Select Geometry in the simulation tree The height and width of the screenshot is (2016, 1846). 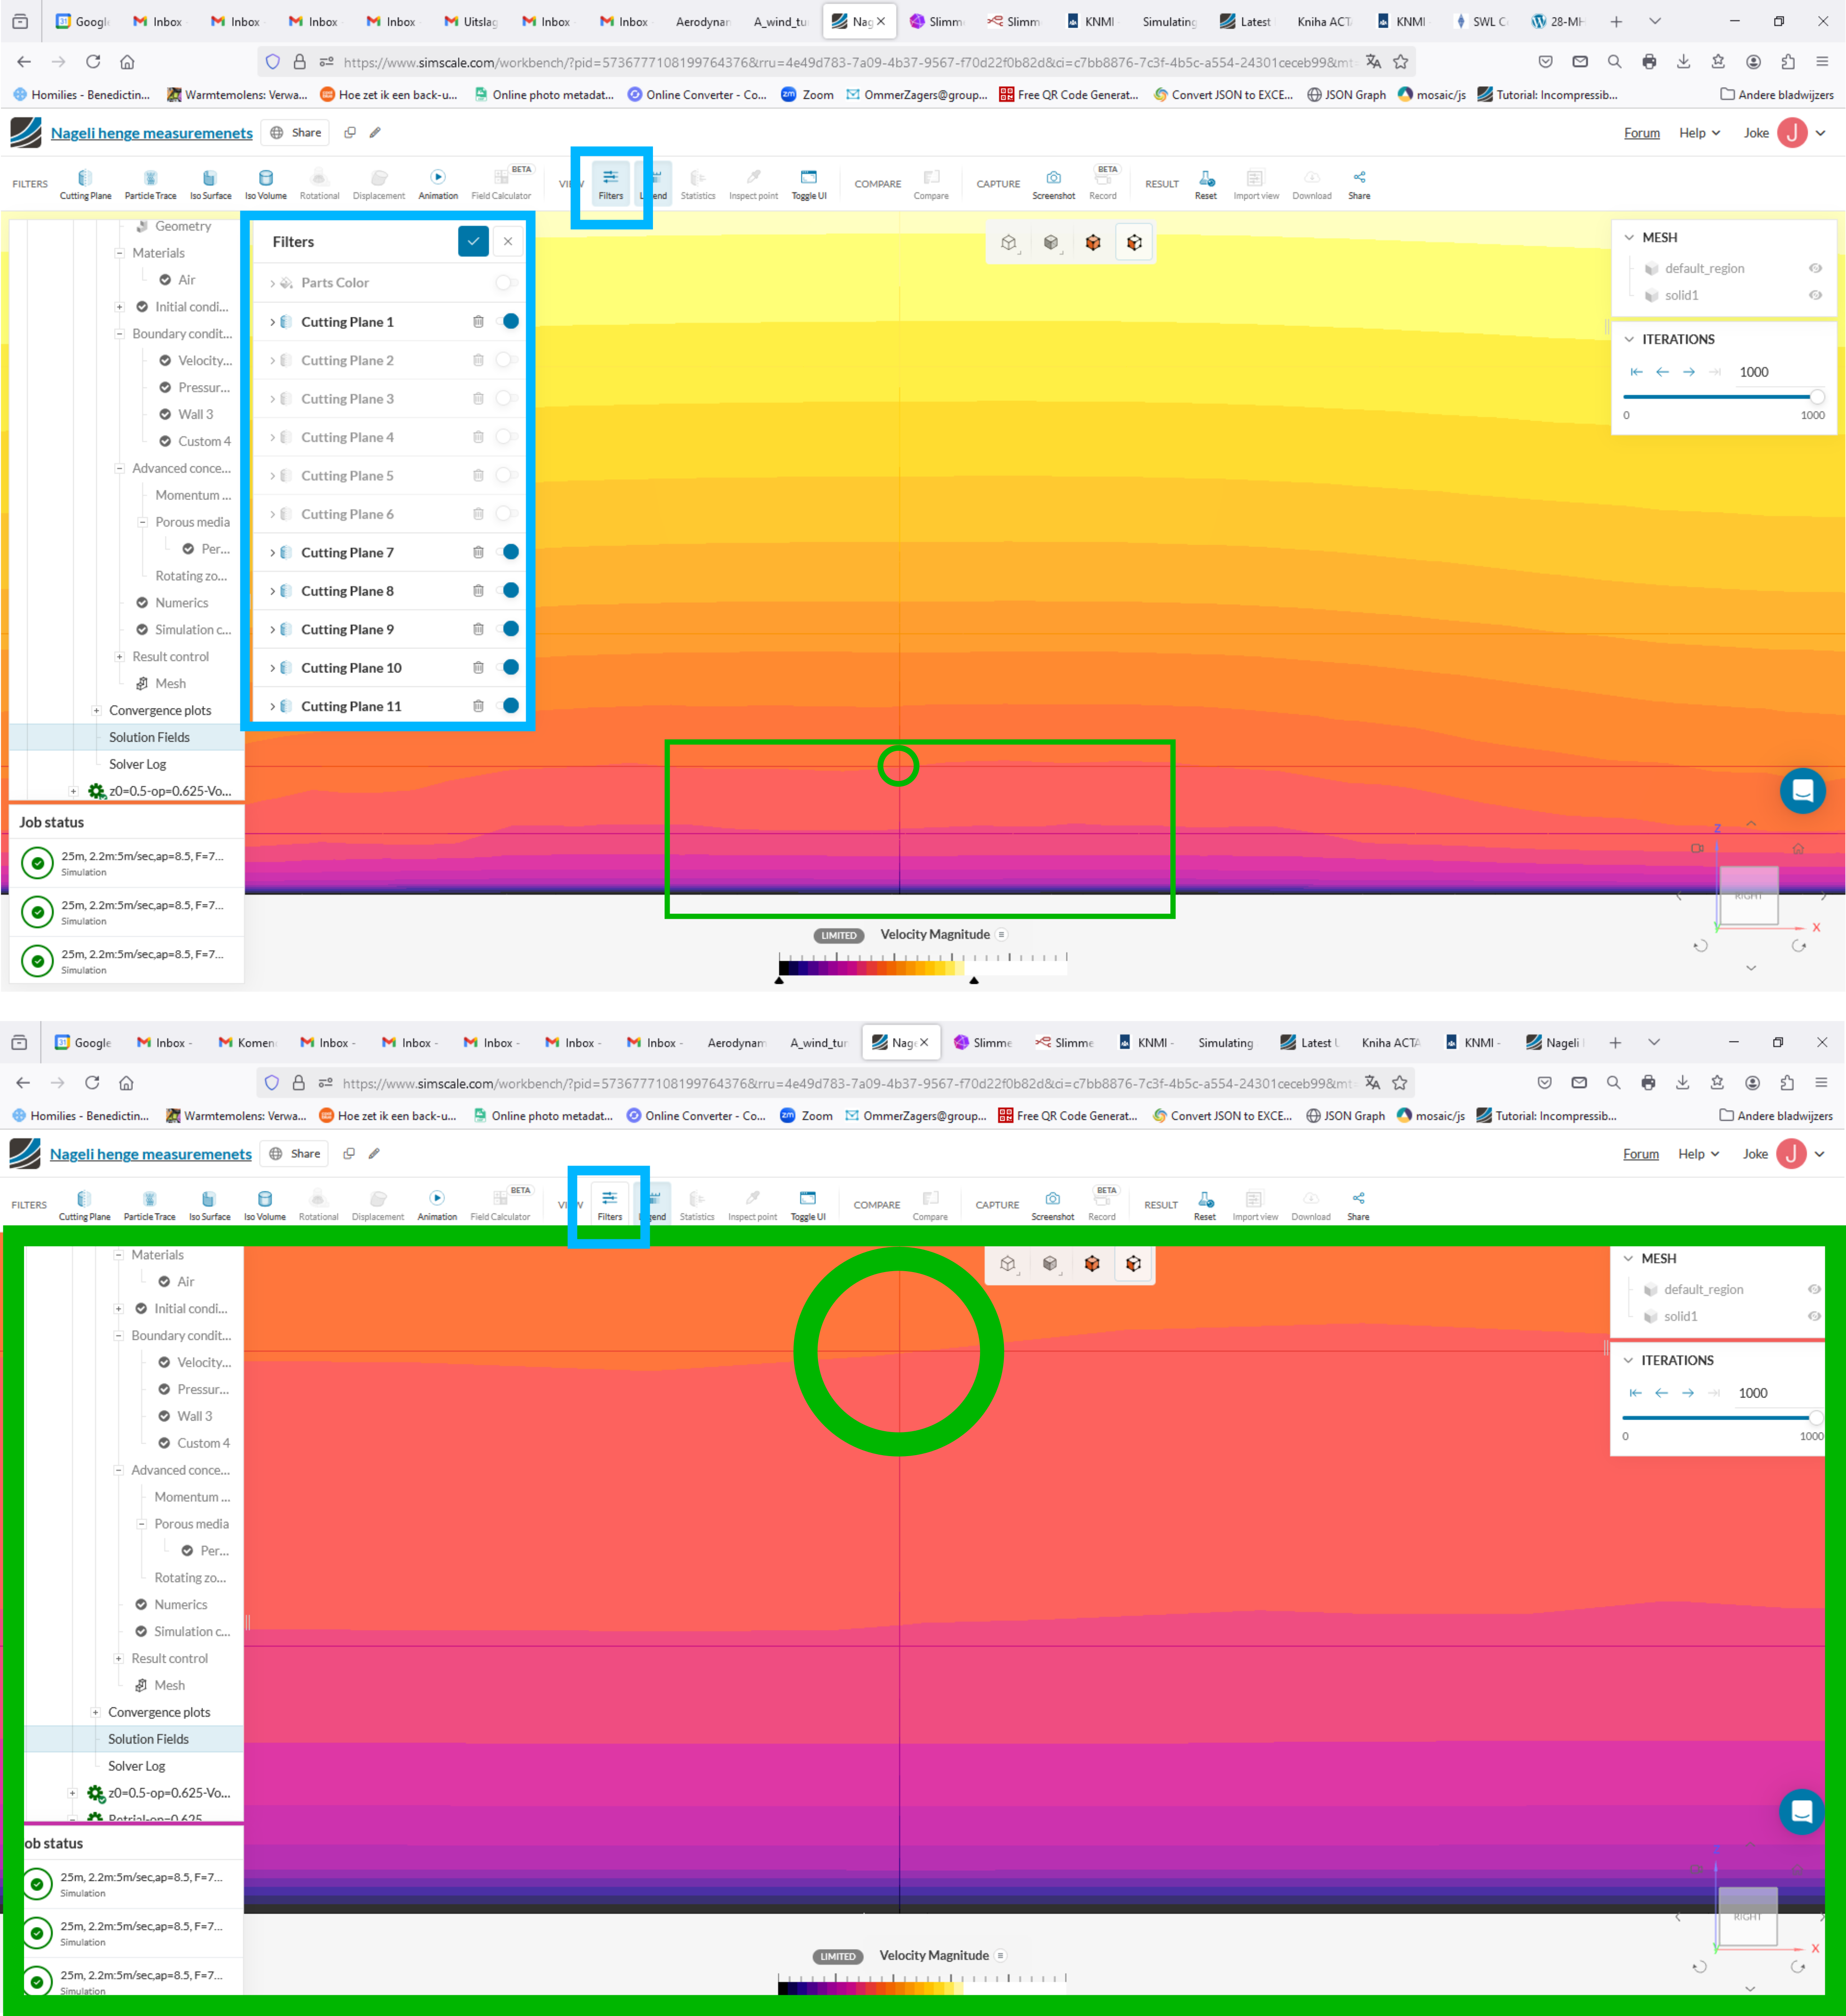182,226
